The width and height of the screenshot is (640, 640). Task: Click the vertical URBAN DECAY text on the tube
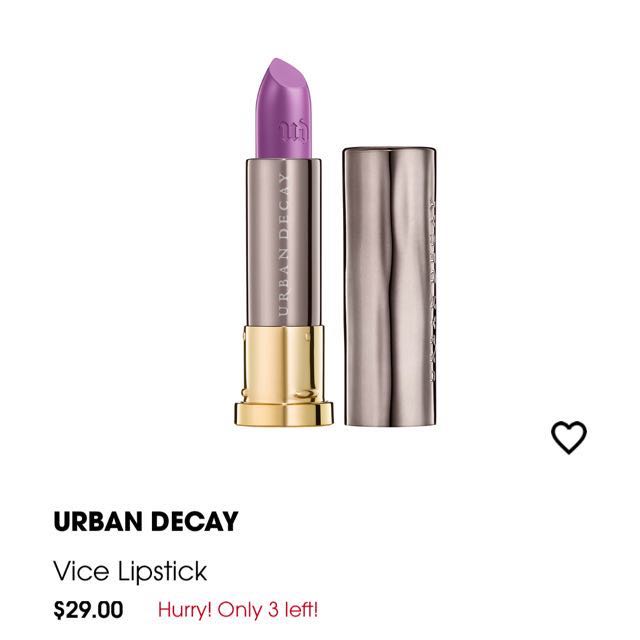(283, 245)
